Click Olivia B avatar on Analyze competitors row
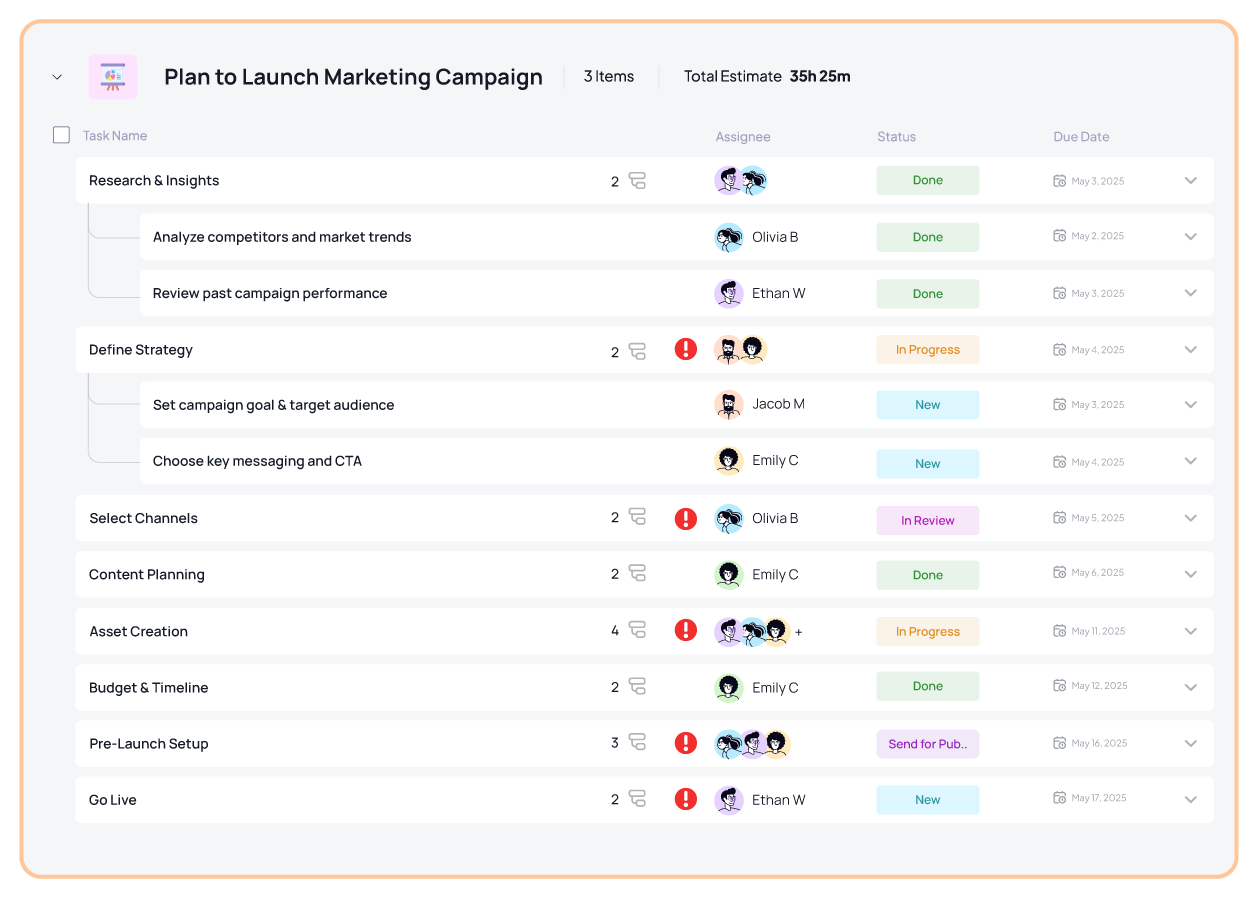Viewport: 1258px width, 898px height. tap(729, 237)
